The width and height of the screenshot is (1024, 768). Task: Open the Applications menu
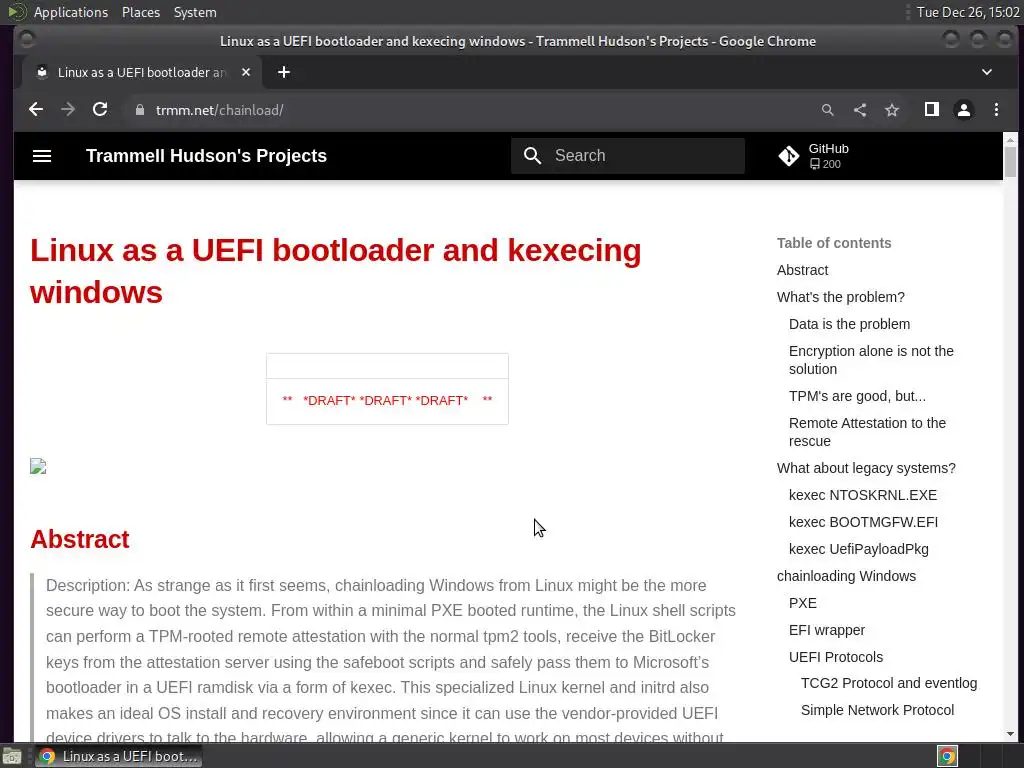coord(71,12)
